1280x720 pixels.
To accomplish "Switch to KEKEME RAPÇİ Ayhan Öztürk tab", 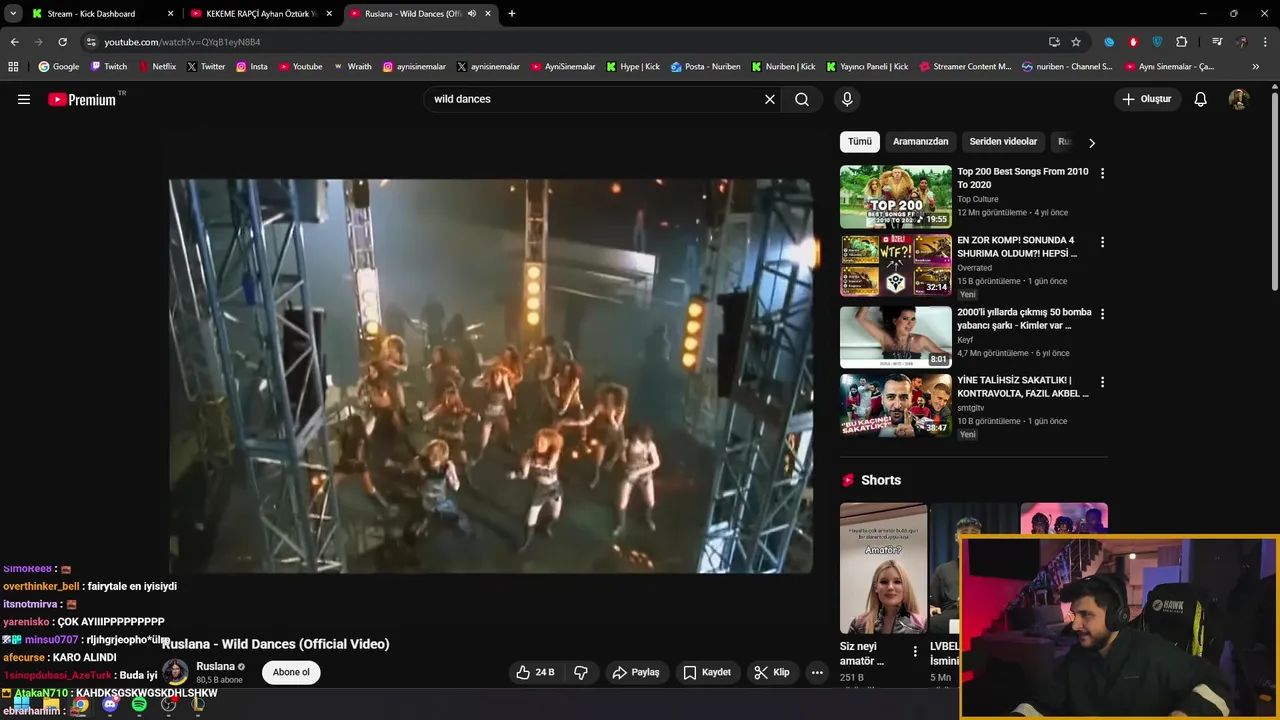I will pyautogui.click(x=264, y=14).
